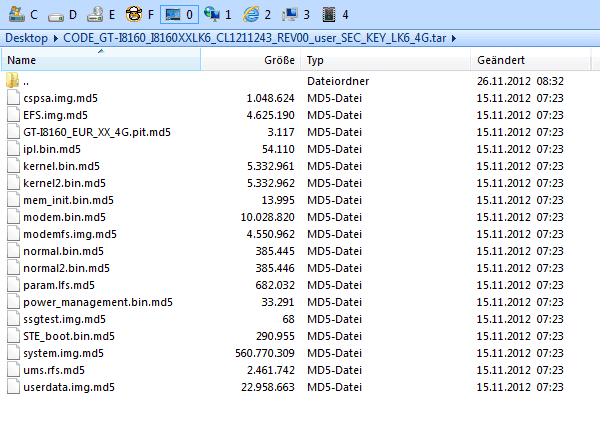Click the Dateiordner type cell
Viewport: 600px width, 425px height.
[338, 81]
